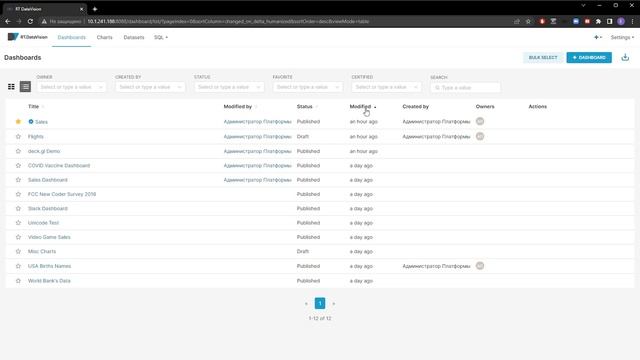Click the RT.DataVision logo

(28, 37)
